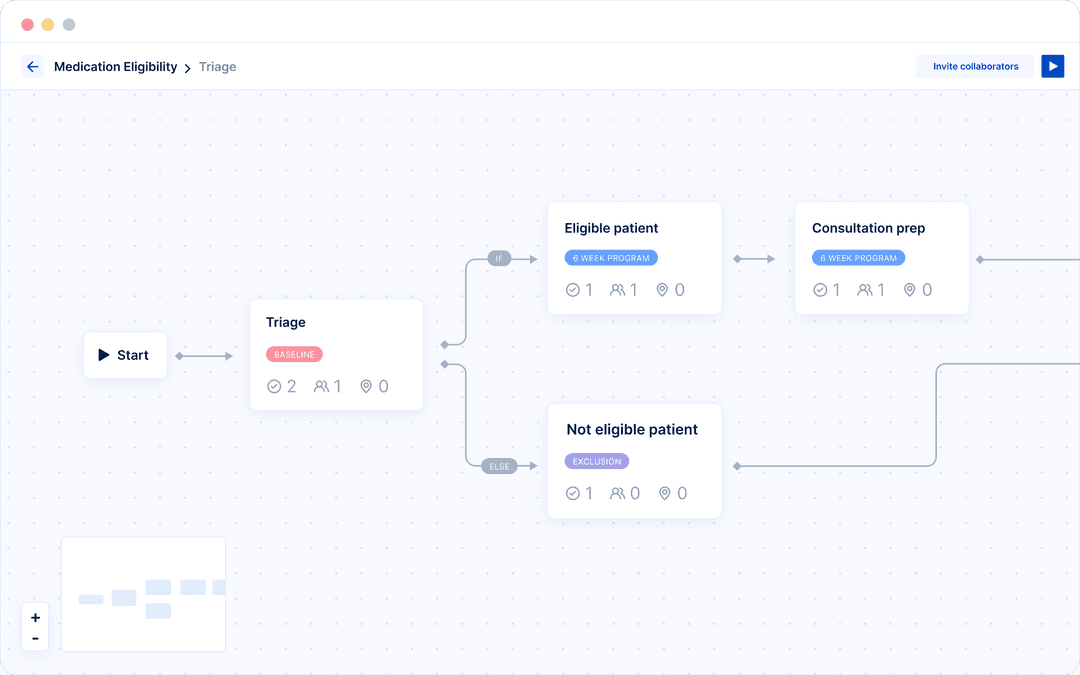Screen dimensions: 1080x675
Task: Click the checkmark actions icon in Triage card
Action: point(274,386)
